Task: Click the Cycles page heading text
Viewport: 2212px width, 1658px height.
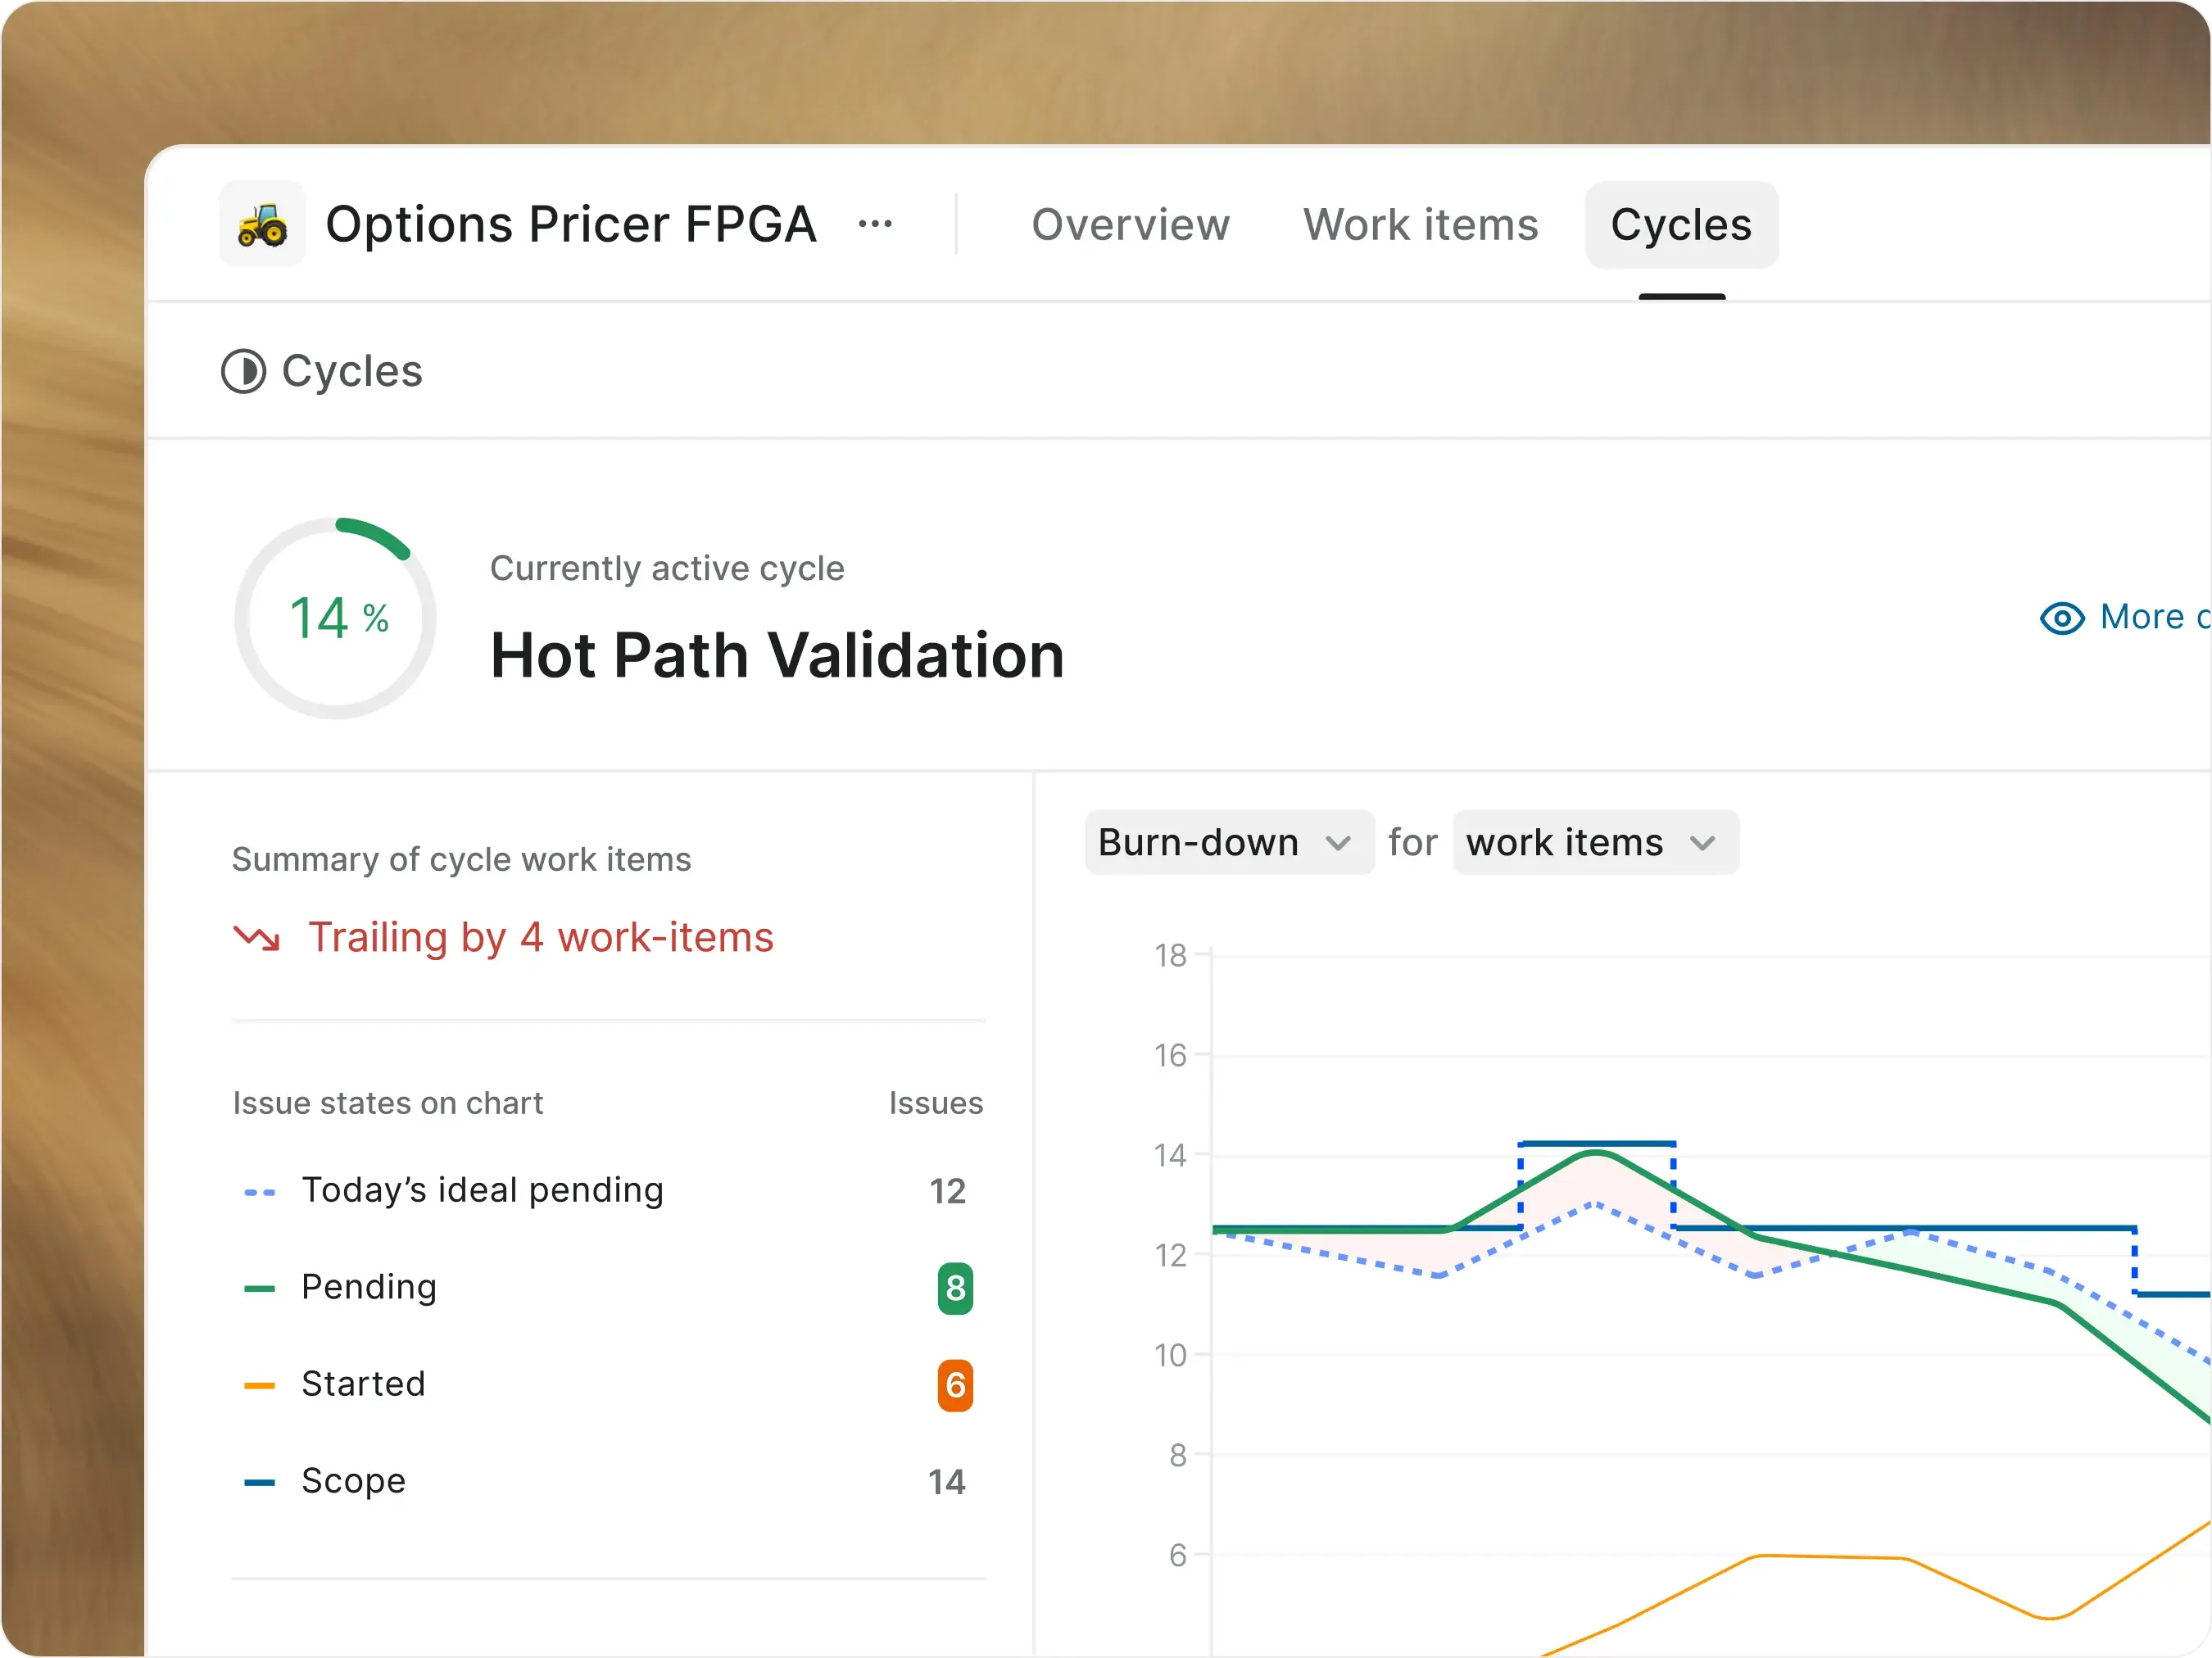Action: click(352, 371)
